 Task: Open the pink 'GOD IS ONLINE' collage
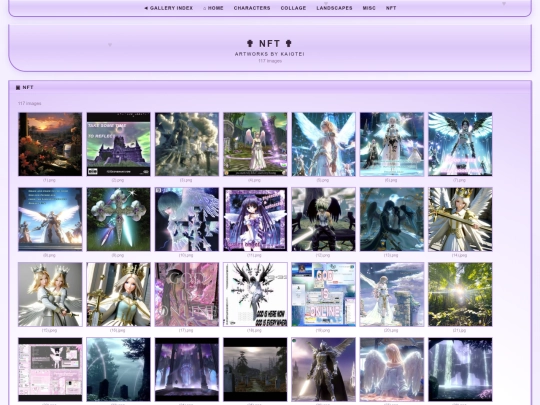[187, 294]
